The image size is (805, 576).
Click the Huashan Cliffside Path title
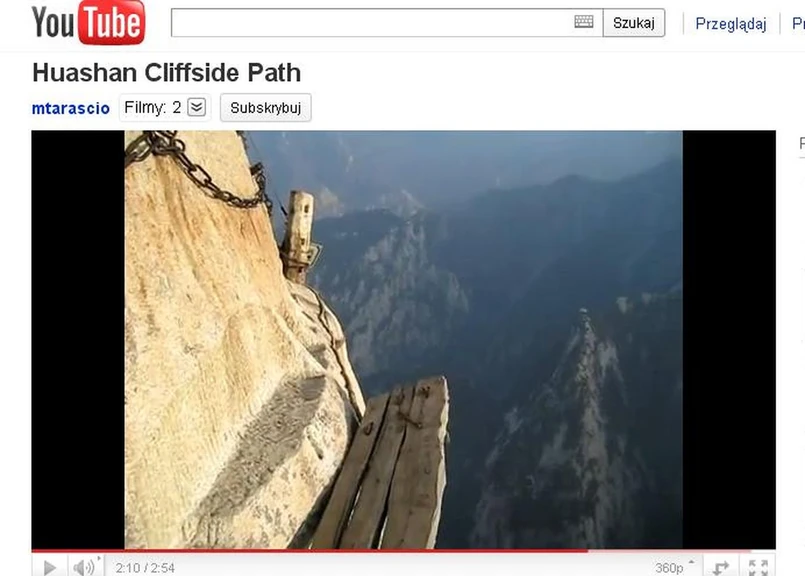[x=166, y=72]
